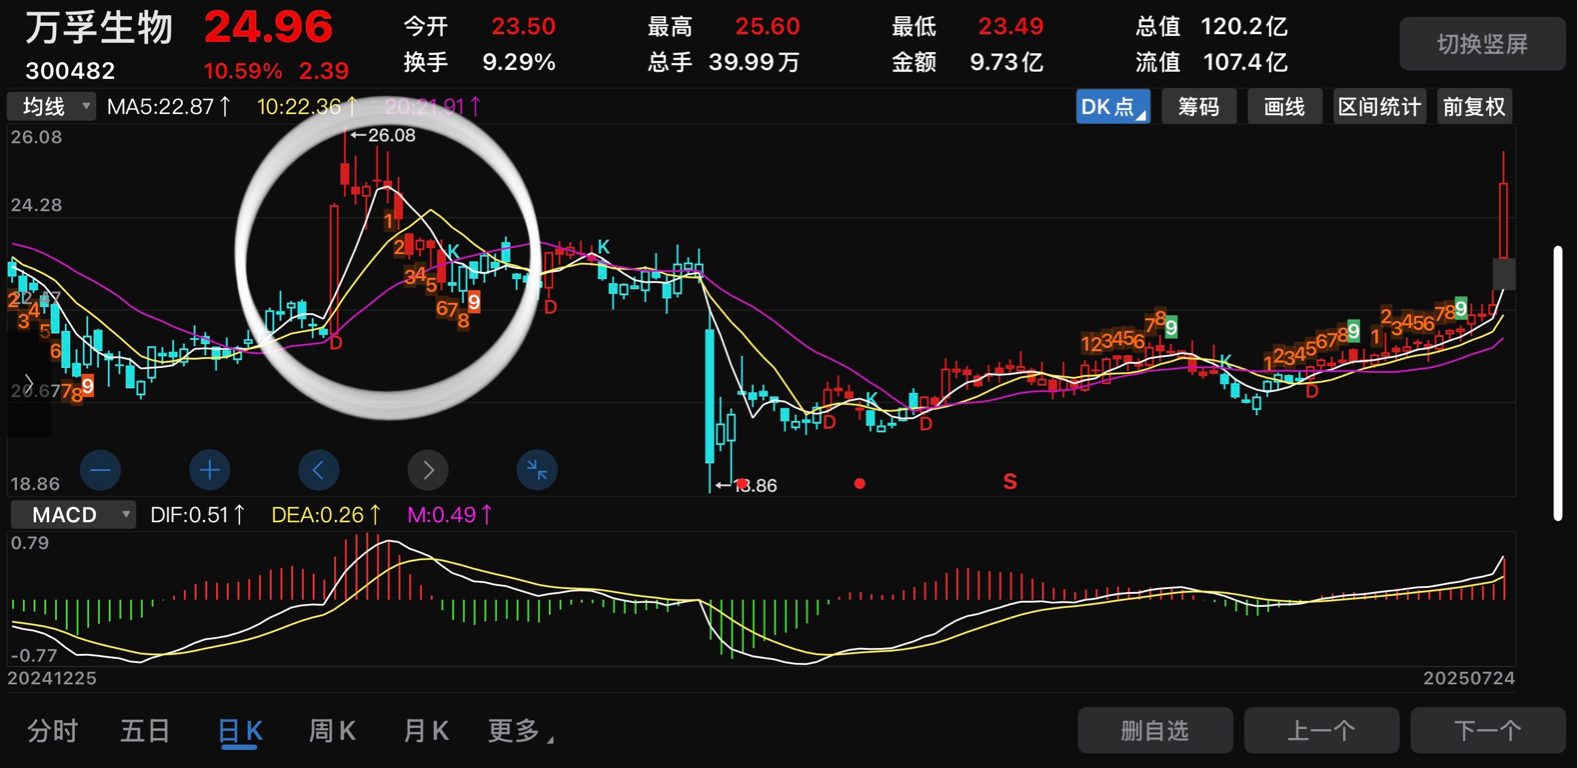
Task: Tap the 删自选 button
Action: coord(1155,731)
